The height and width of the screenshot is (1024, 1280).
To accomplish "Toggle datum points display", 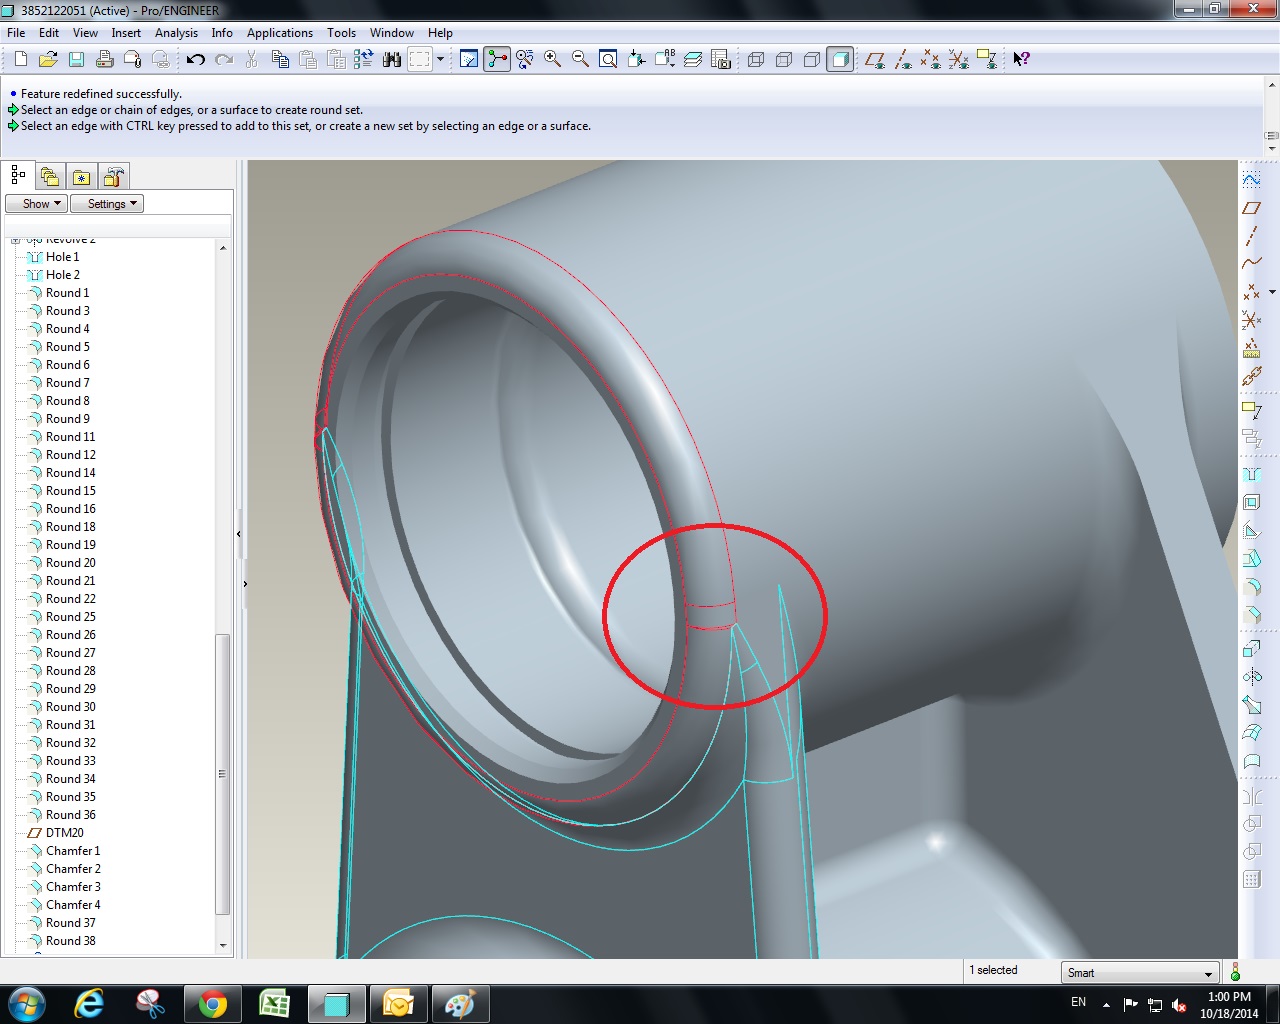I will pos(931,60).
